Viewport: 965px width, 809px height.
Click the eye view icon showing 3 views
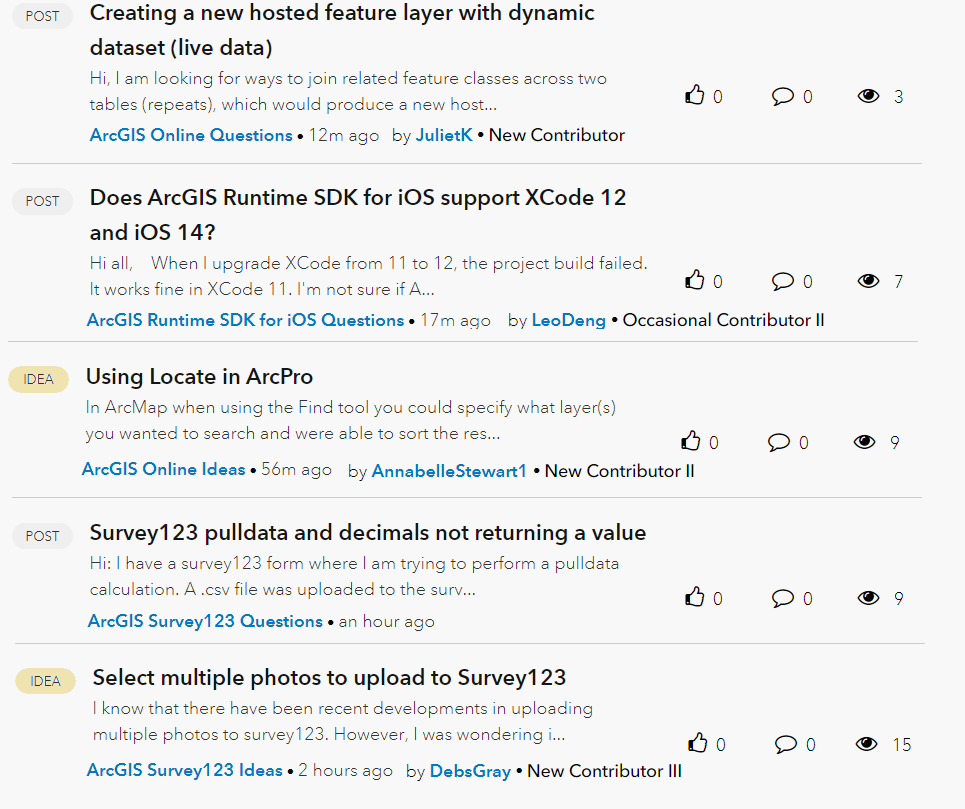[868, 96]
